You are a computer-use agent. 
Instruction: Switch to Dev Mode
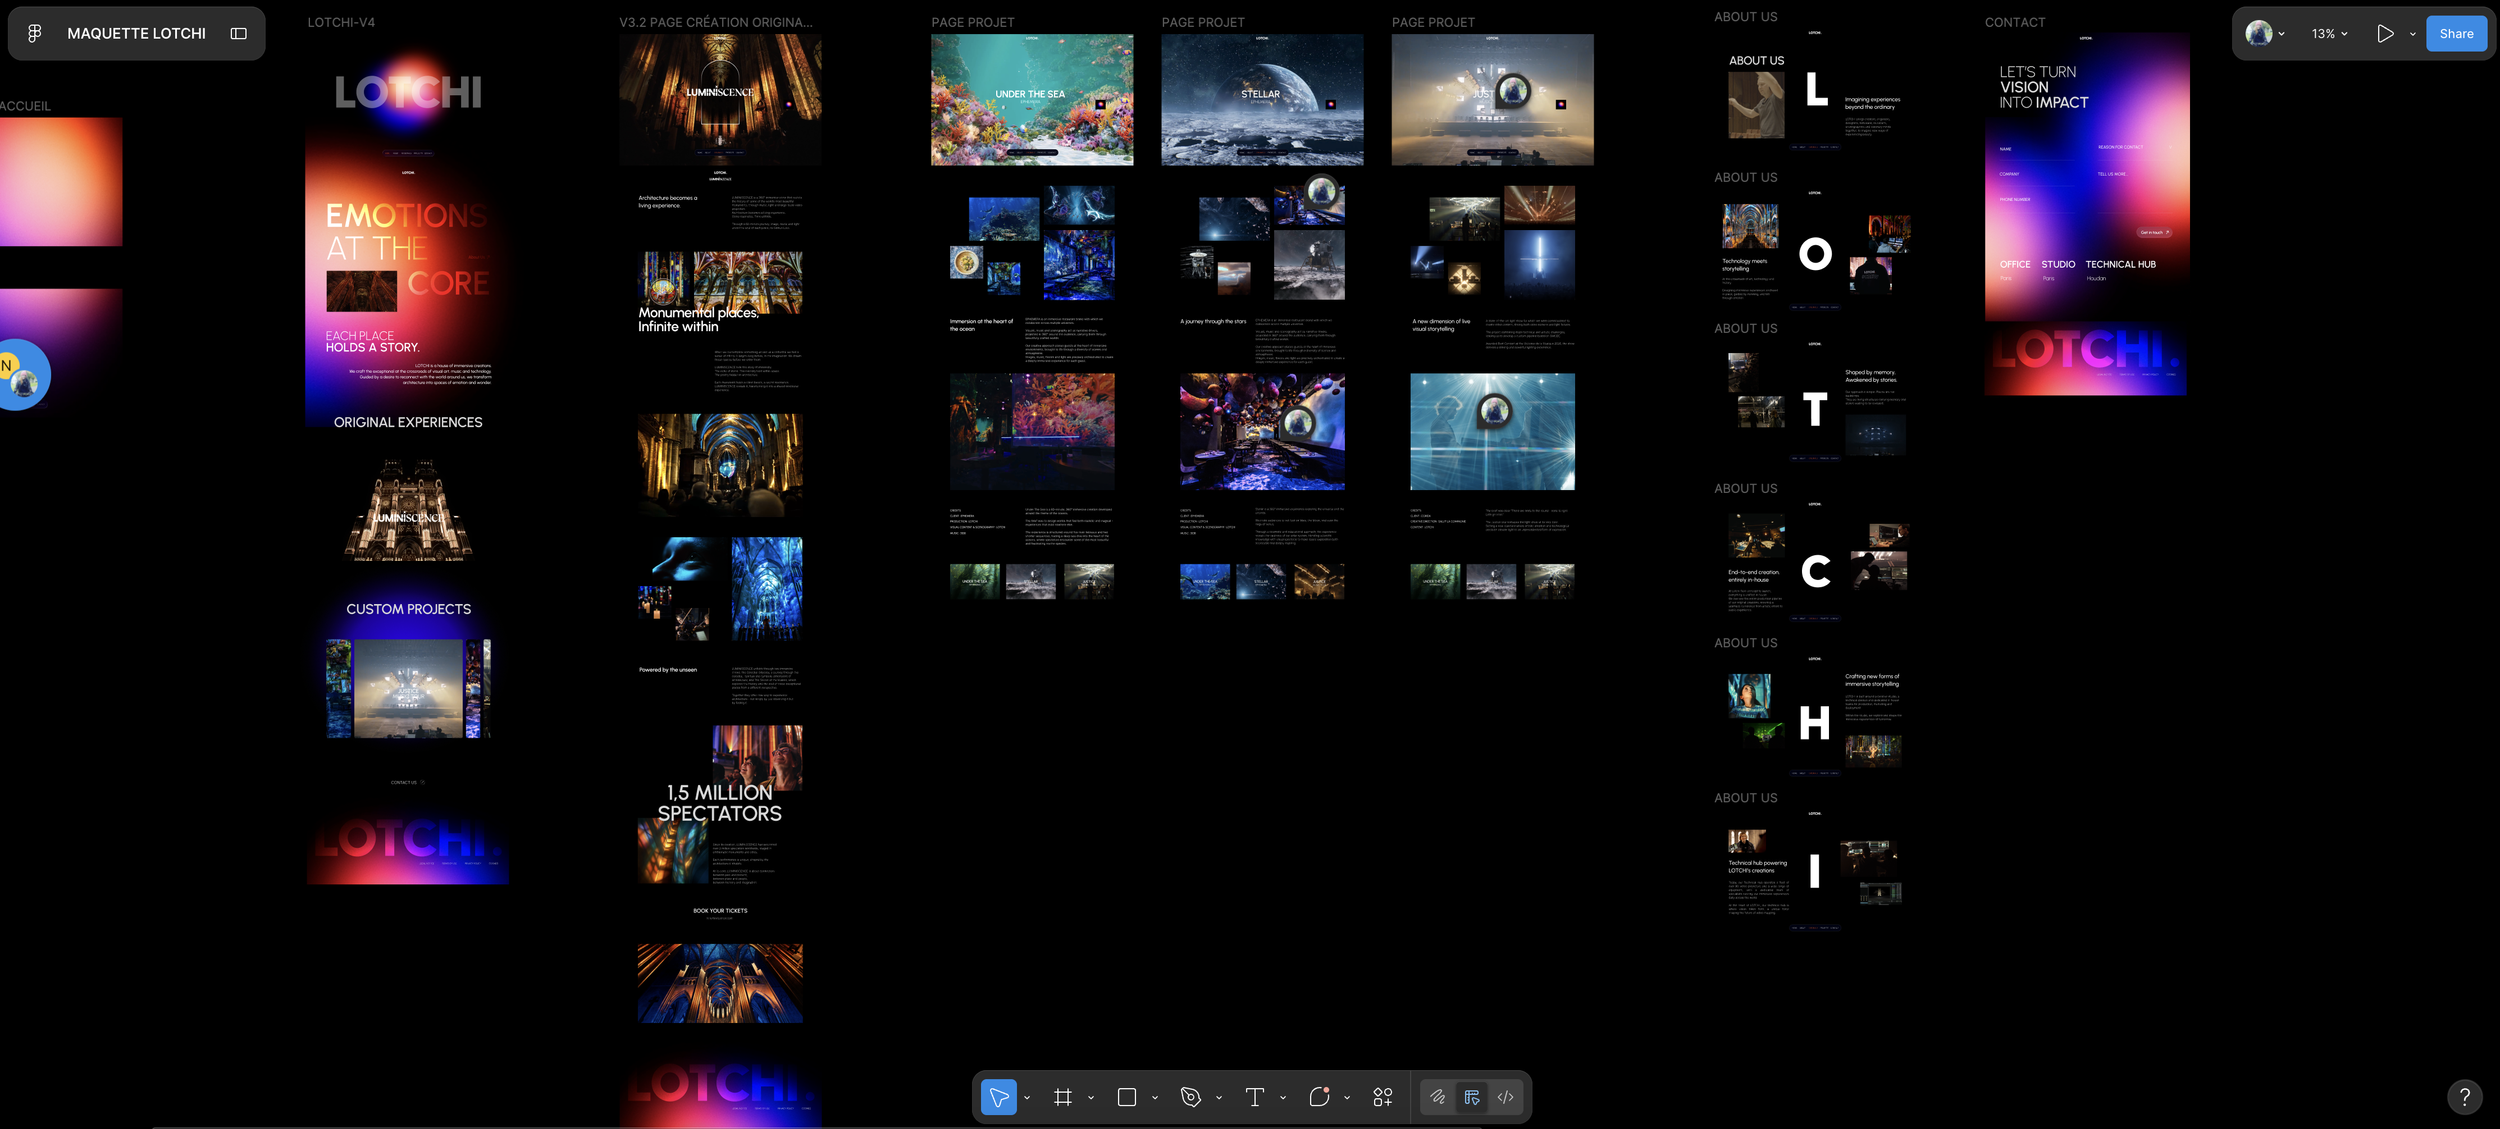(x=1506, y=1097)
